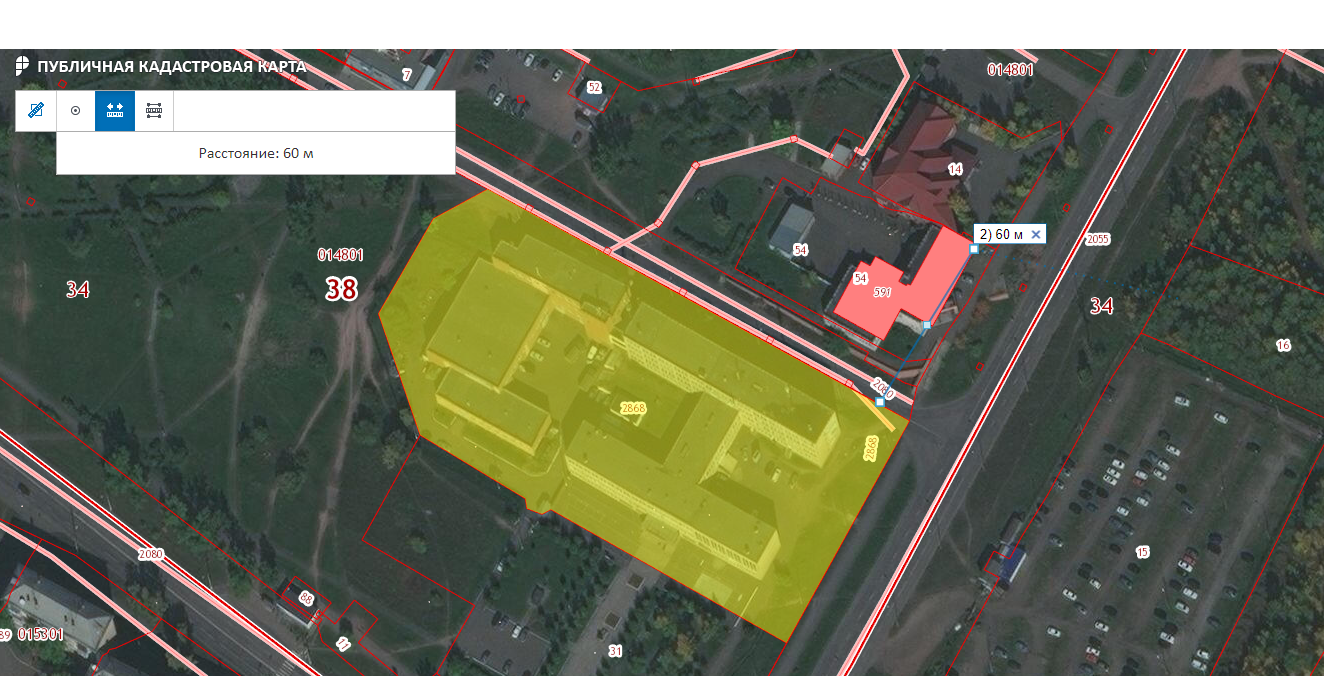The height and width of the screenshot is (676, 1324).
Task: Open the ПУБЛИЧНАЯ КАДАСТРОВАЯ КАРТА title link
Action: pos(171,67)
